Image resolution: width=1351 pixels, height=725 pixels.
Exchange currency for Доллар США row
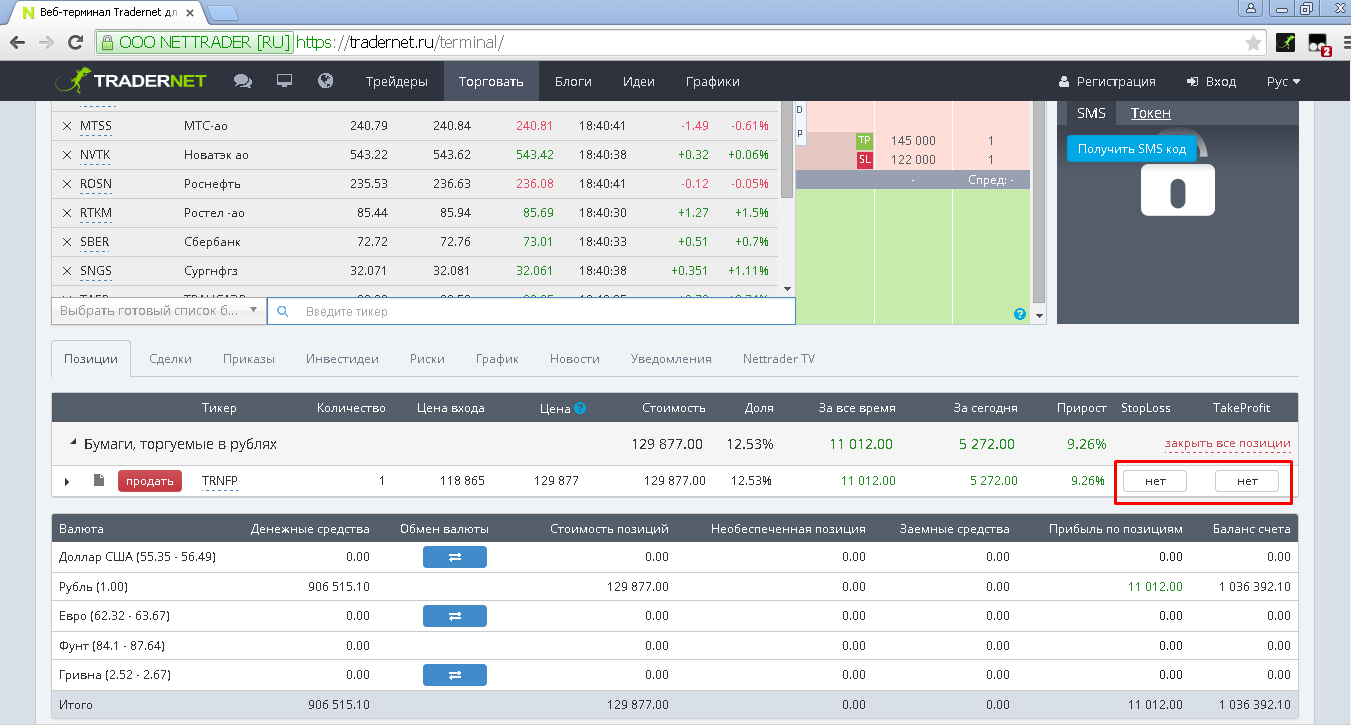point(455,557)
